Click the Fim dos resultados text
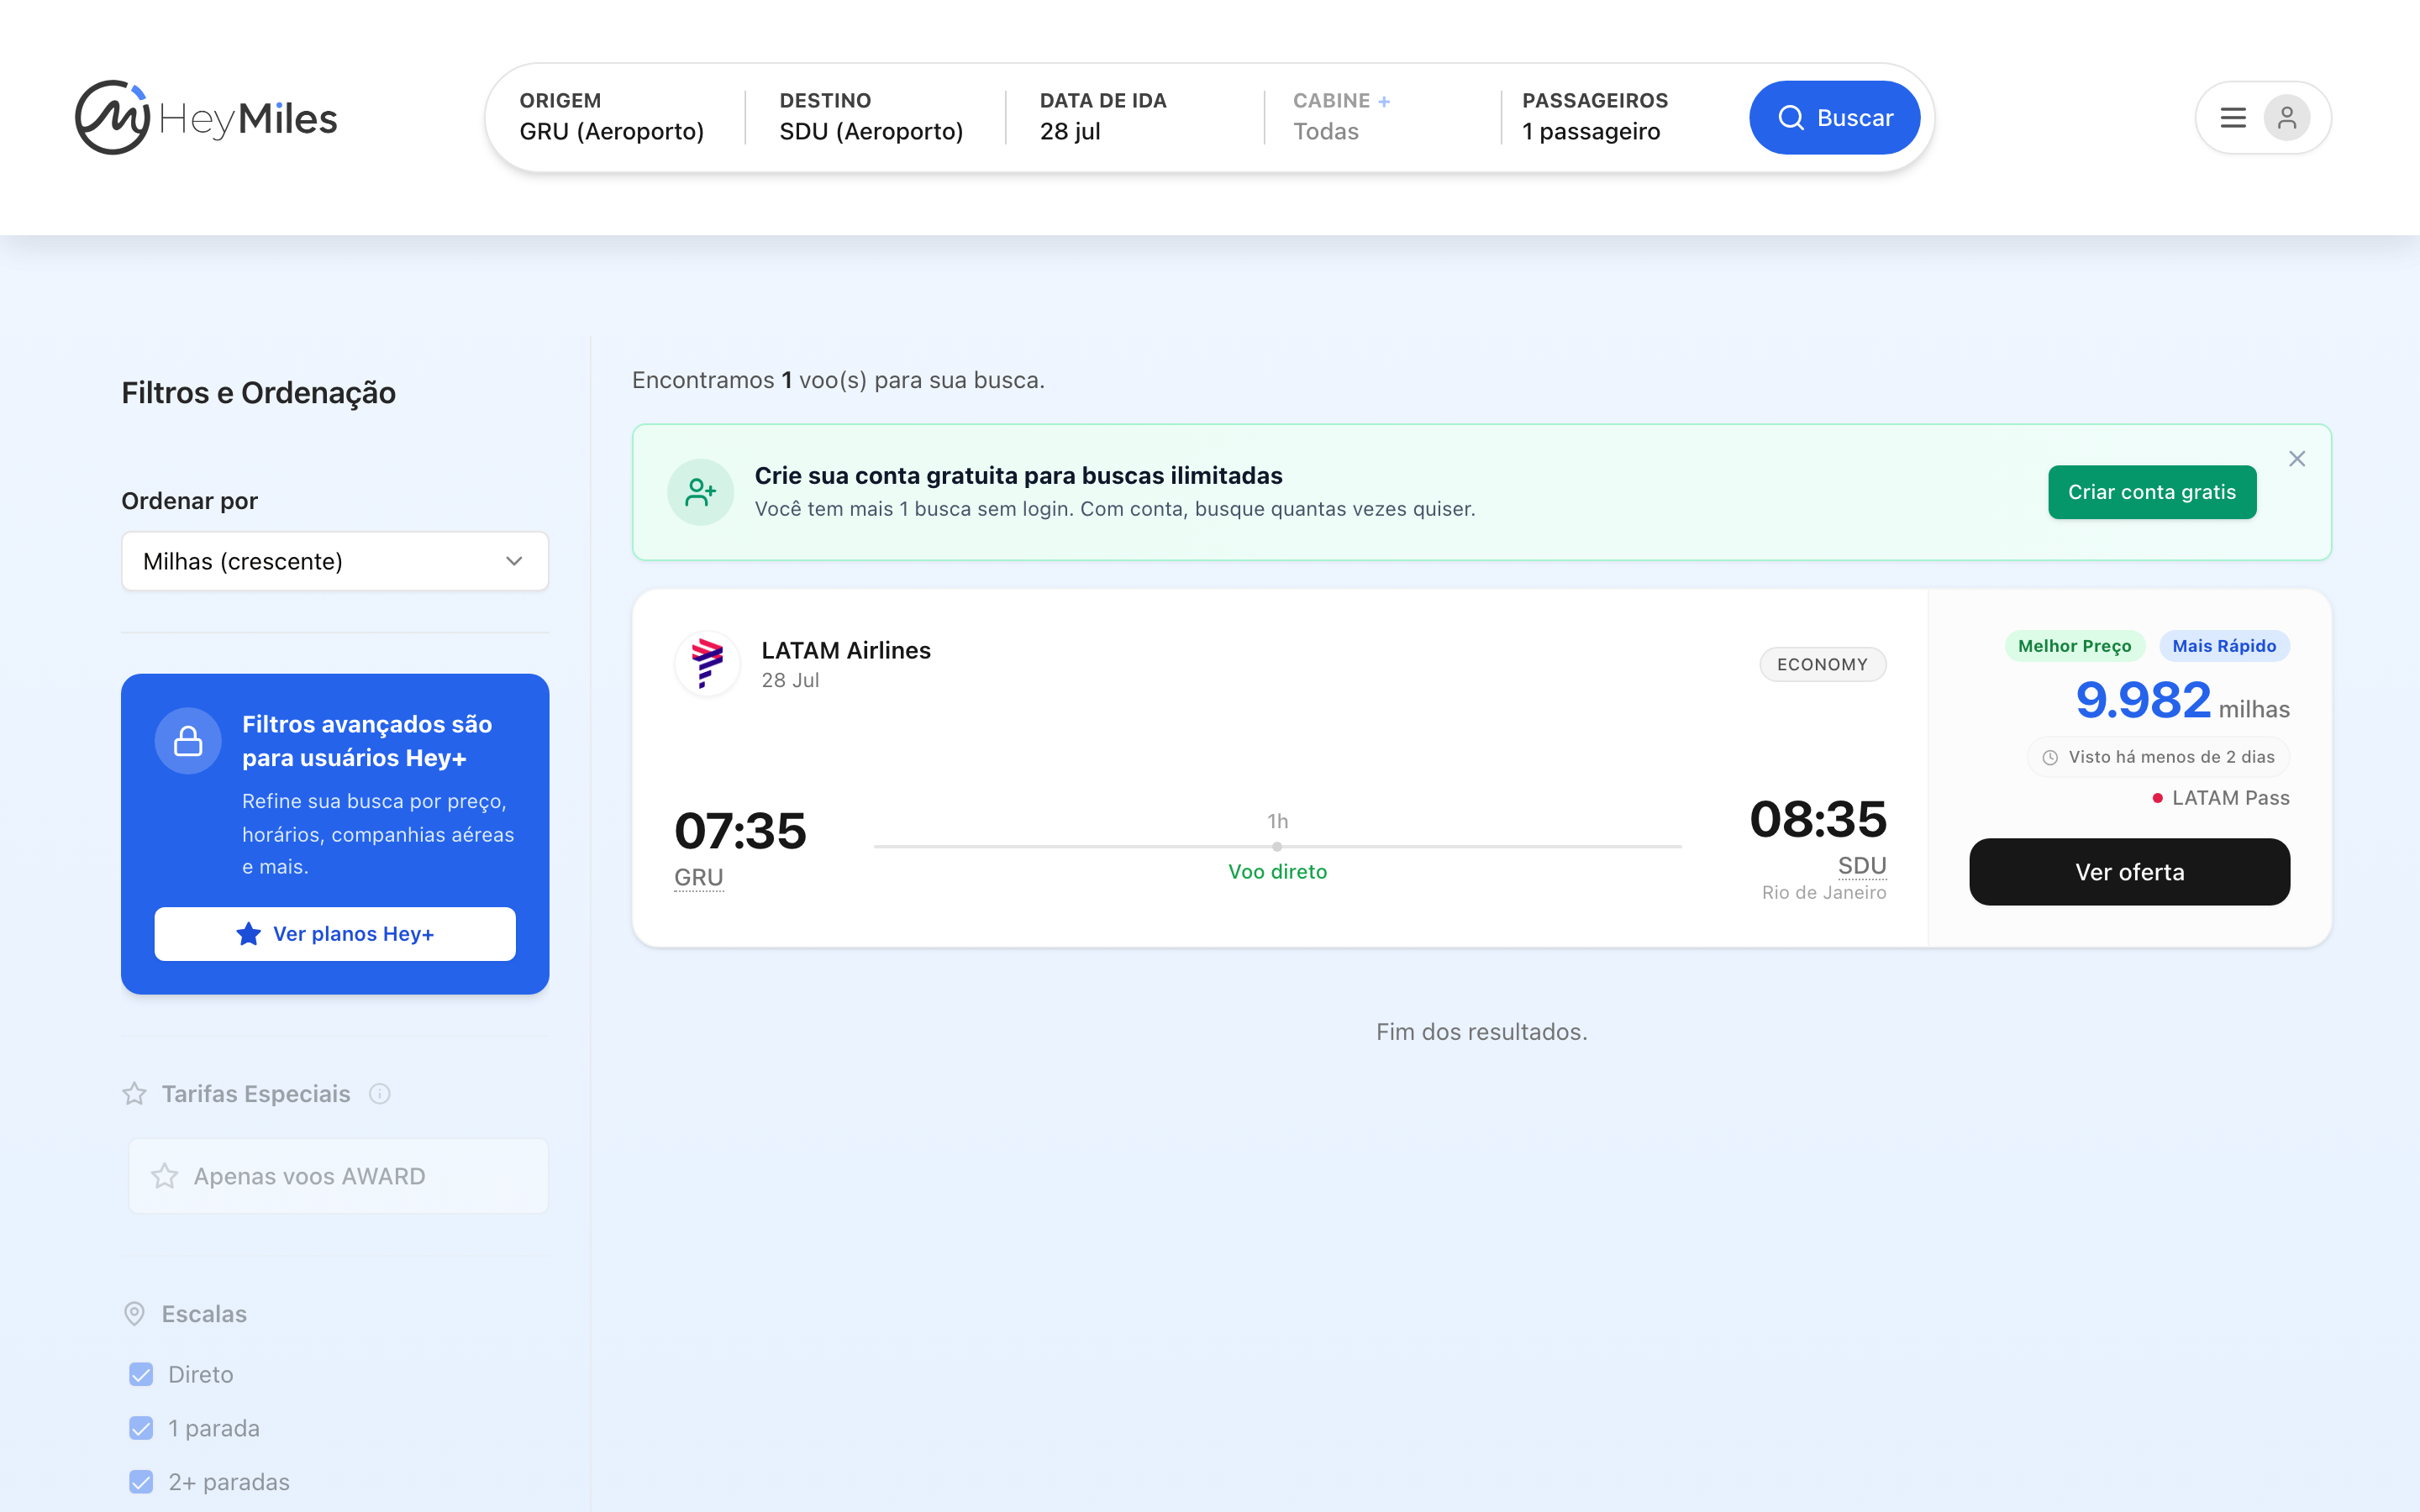 tap(1482, 1032)
